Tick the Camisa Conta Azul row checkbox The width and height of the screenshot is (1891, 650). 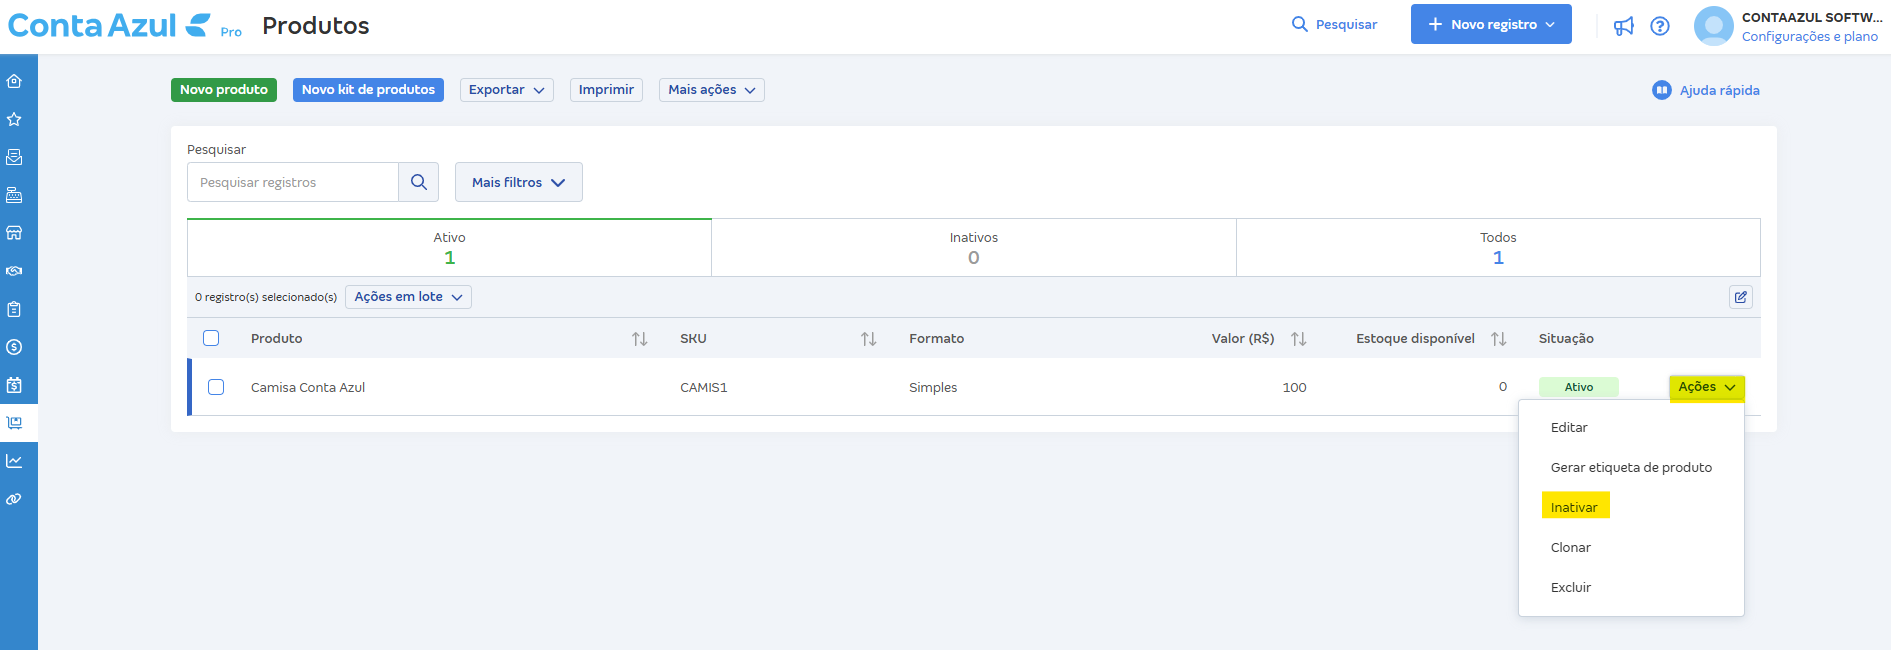[216, 387]
